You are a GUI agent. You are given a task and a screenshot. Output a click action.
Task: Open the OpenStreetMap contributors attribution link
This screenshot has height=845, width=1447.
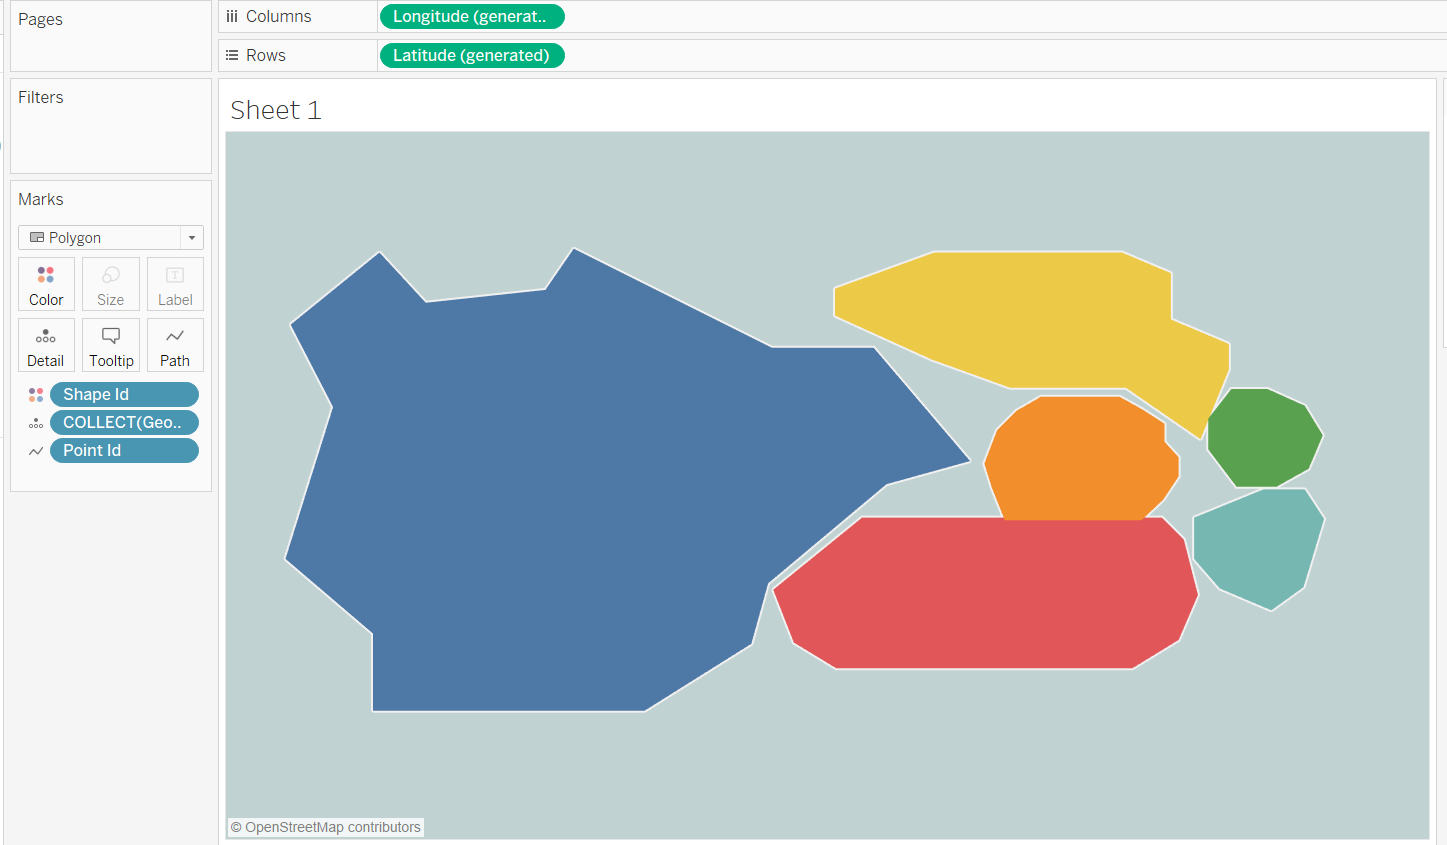click(325, 827)
